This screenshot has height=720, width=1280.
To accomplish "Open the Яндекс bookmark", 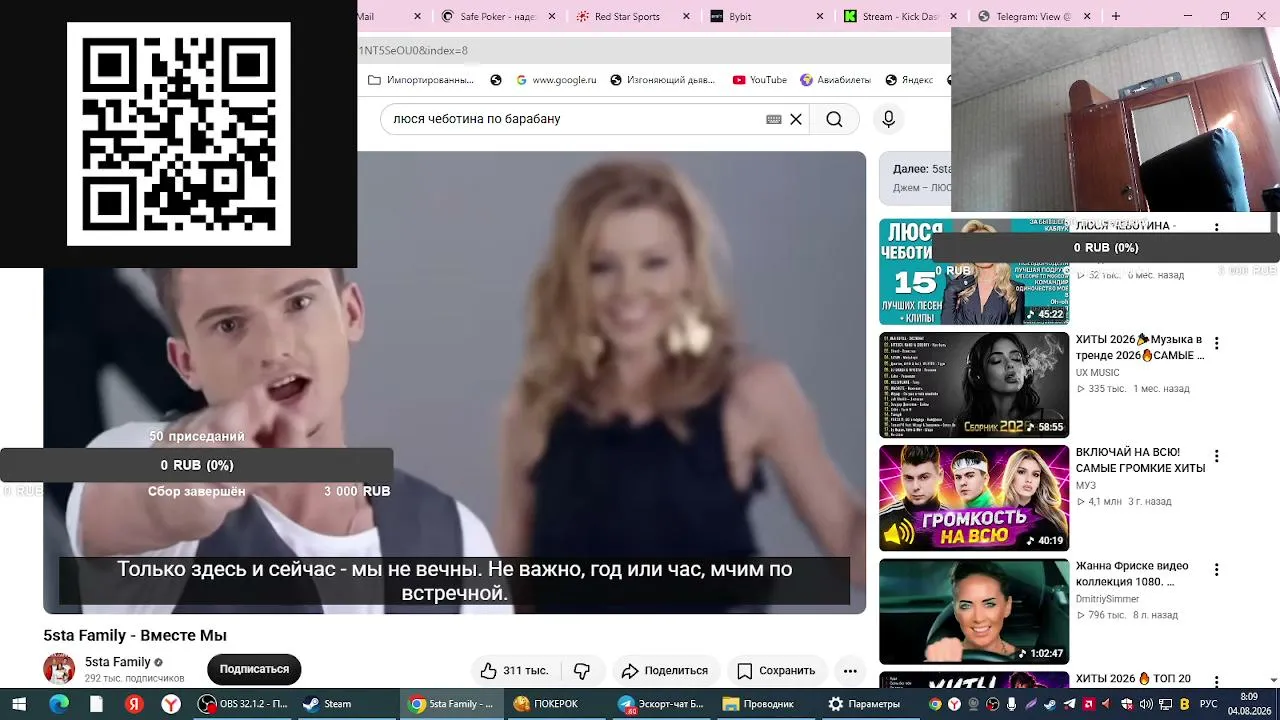I will click(908, 80).
